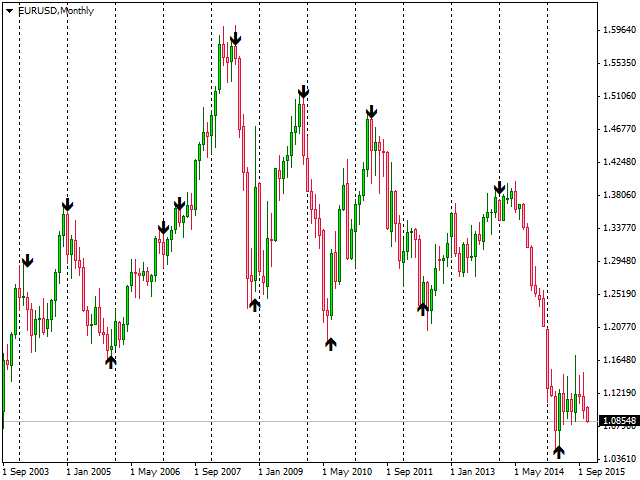Click the up arrow on the 1 Jan 2009 line
This screenshot has height=480, width=640.
coord(255,304)
